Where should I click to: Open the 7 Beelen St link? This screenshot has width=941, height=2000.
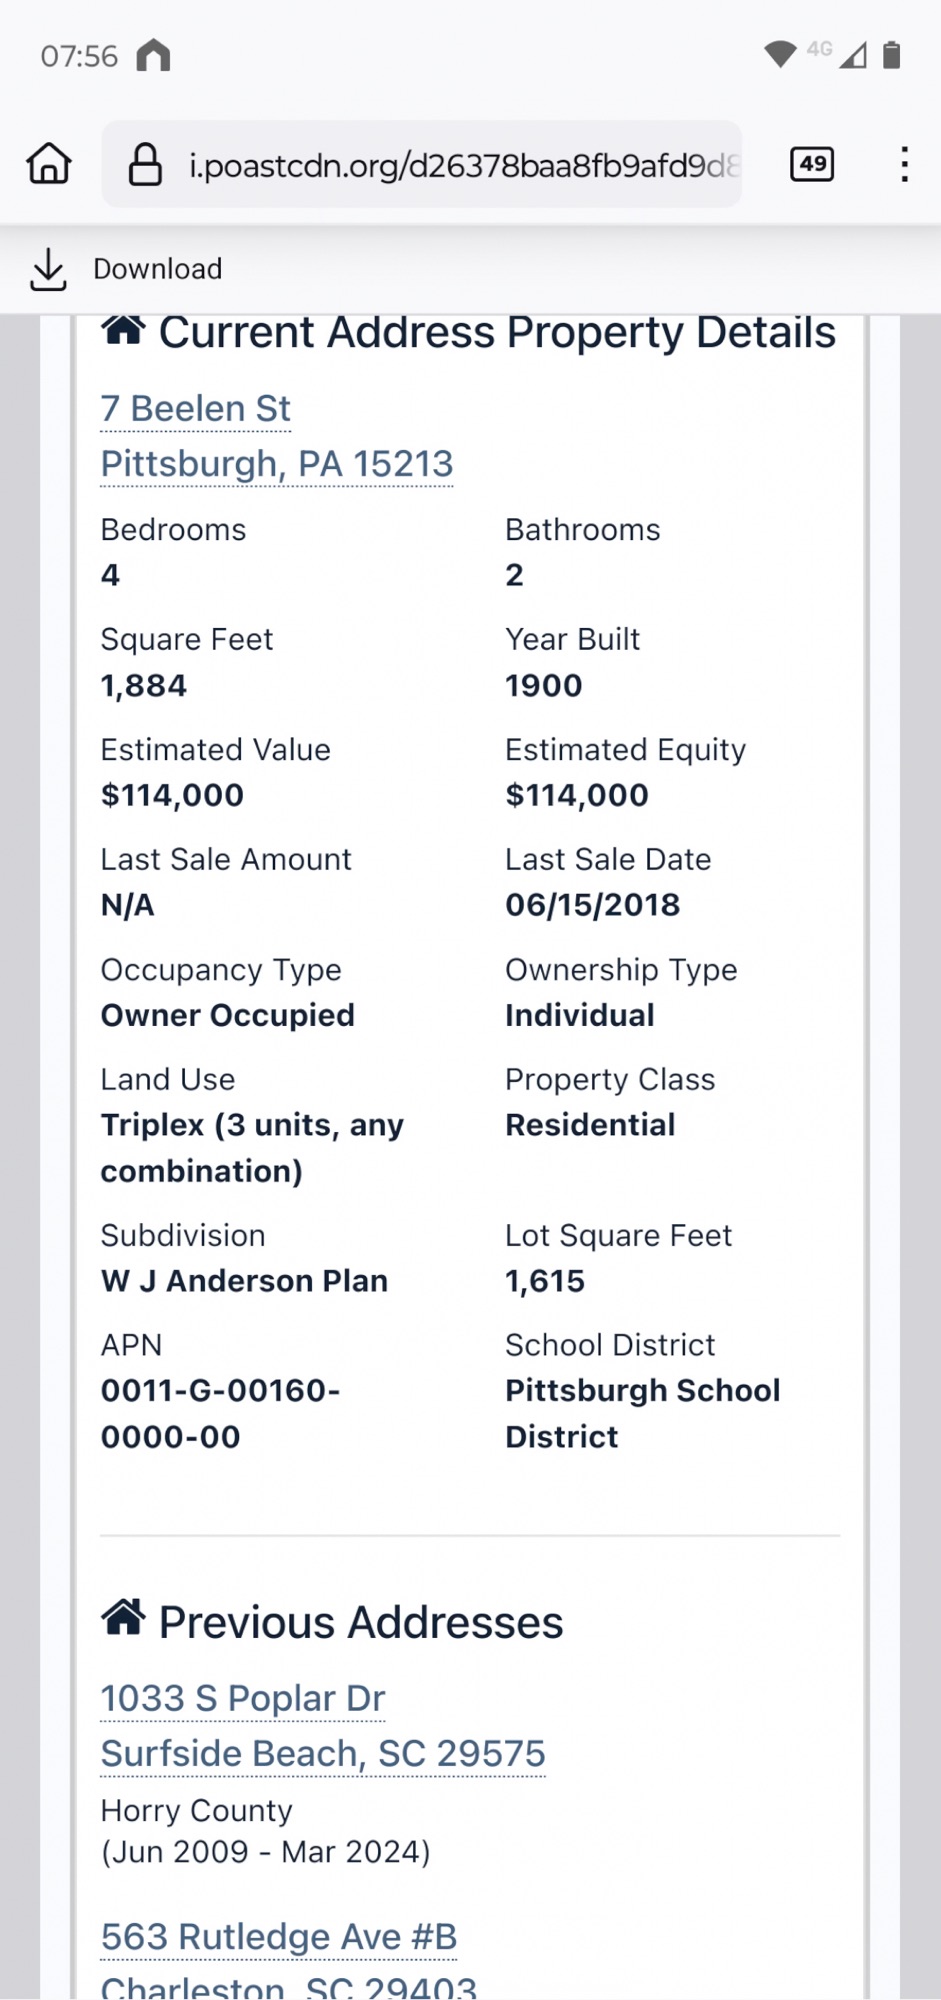[196, 409]
